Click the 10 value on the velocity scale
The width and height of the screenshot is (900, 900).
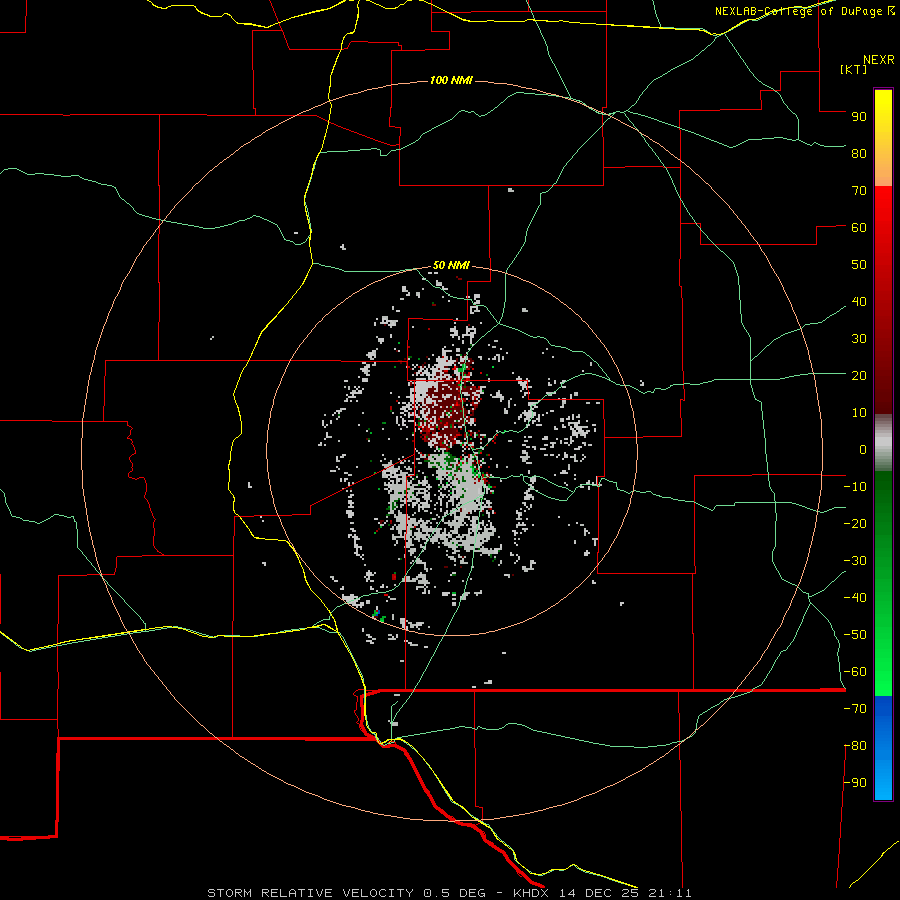click(859, 413)
